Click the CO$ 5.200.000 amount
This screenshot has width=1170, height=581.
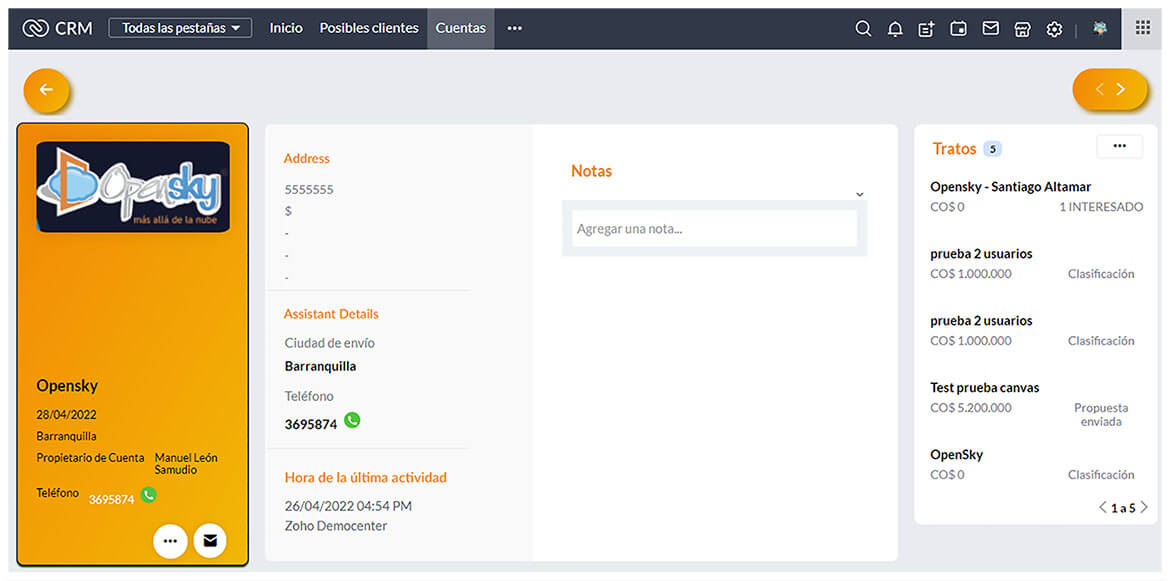tap(972, 408)
